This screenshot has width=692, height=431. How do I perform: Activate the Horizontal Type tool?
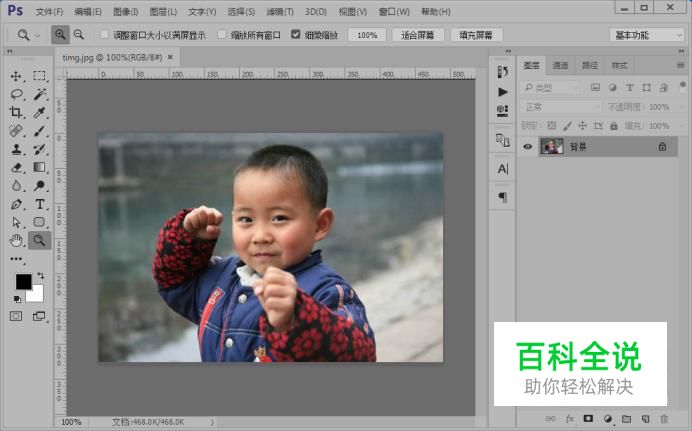click(40, 204)
